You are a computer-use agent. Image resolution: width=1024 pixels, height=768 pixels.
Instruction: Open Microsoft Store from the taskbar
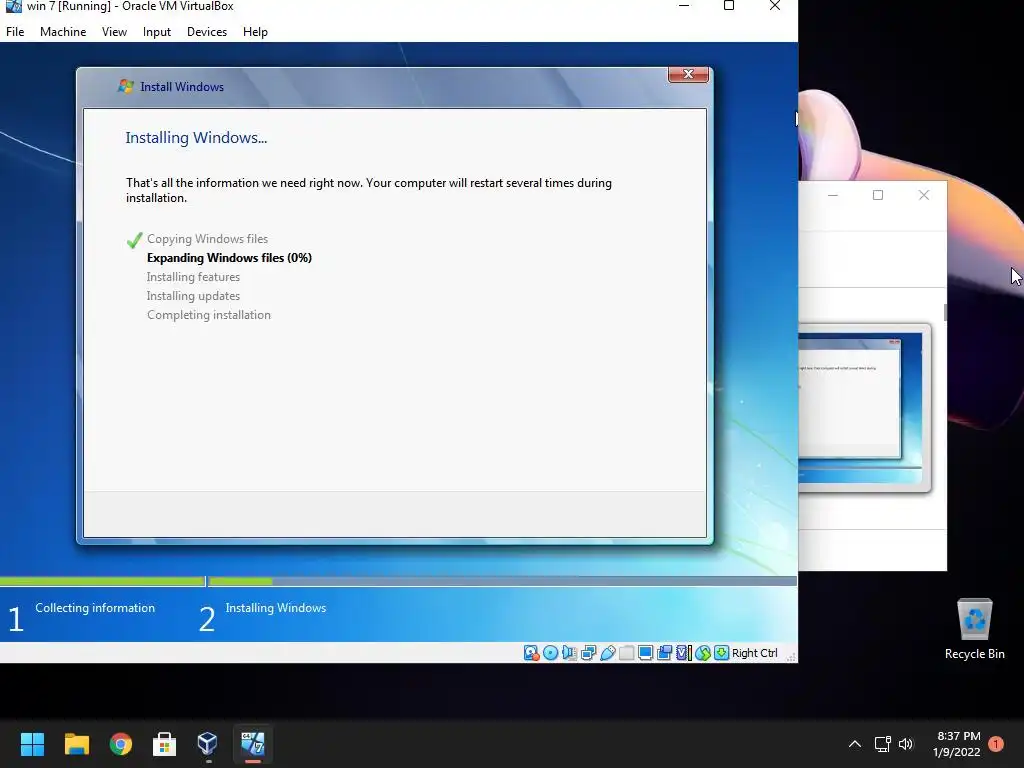(164, 744)
